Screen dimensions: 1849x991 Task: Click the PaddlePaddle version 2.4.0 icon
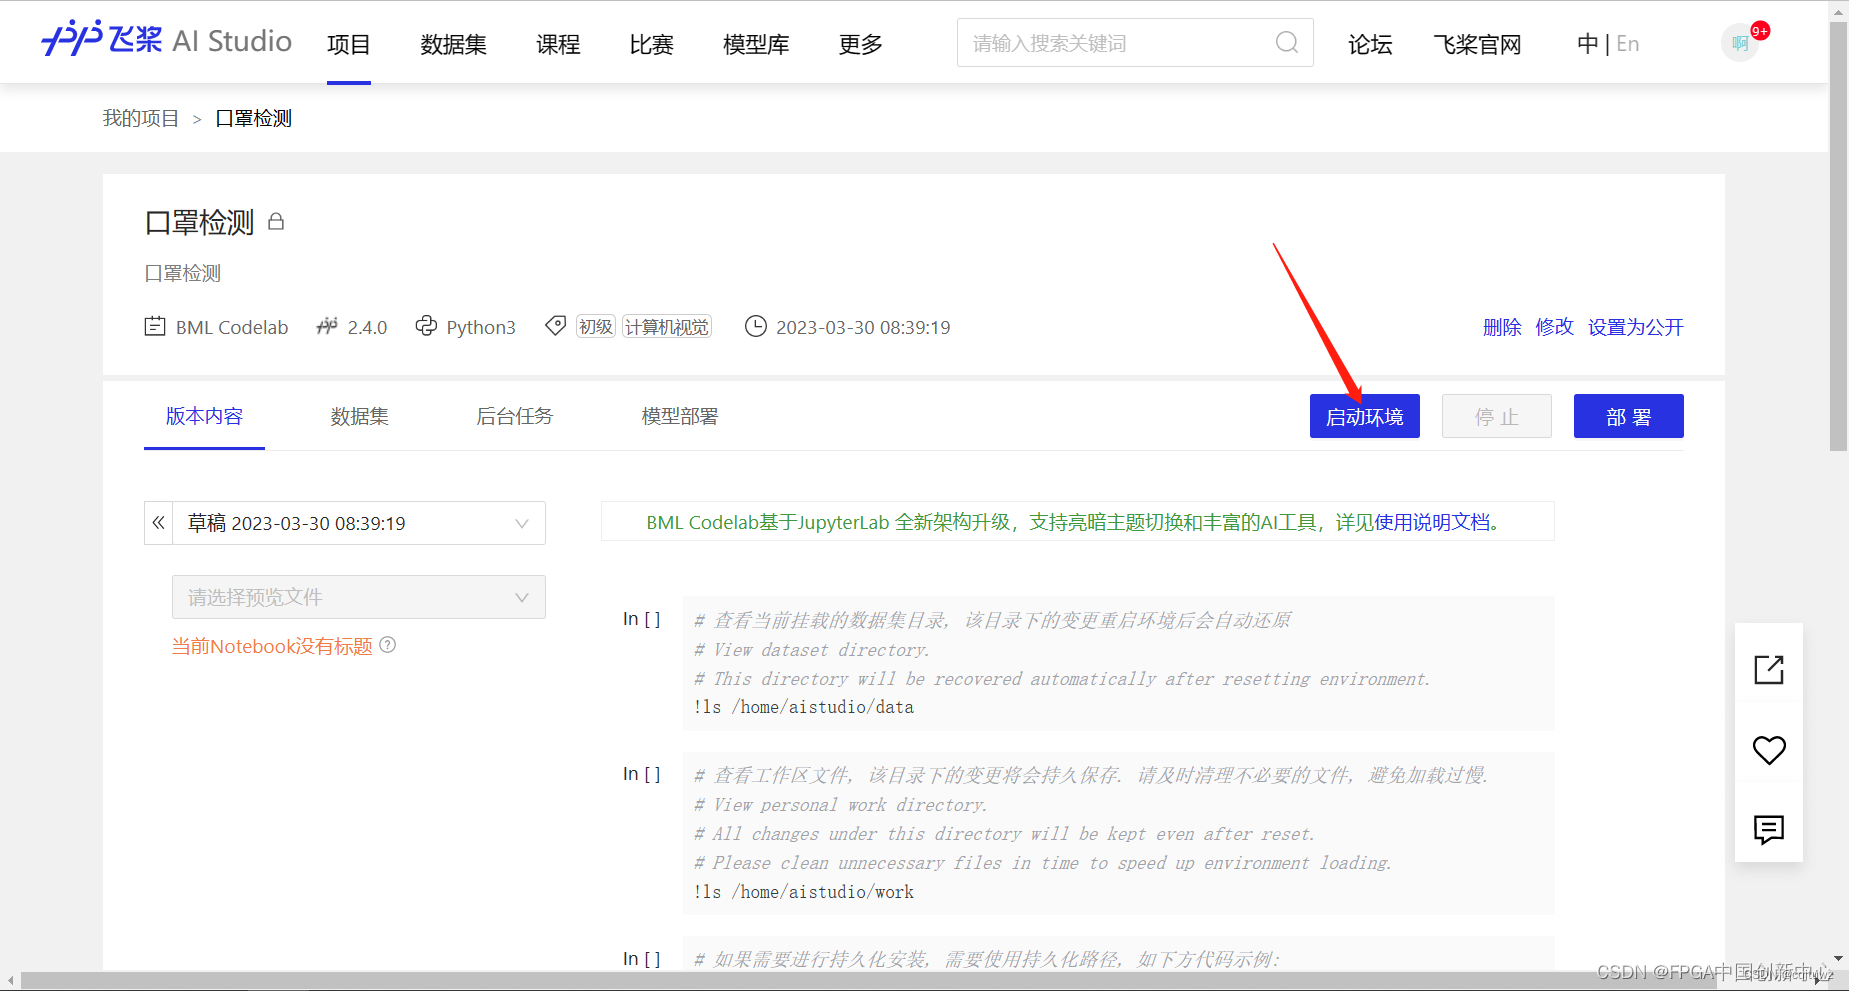pyautogui.click(x=327, y=326)
